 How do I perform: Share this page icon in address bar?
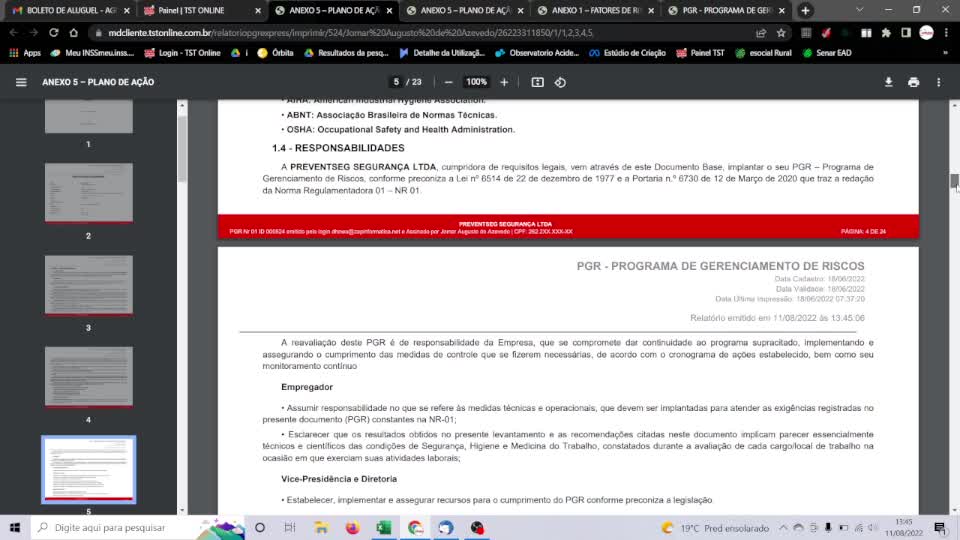[x=761, y=33]
